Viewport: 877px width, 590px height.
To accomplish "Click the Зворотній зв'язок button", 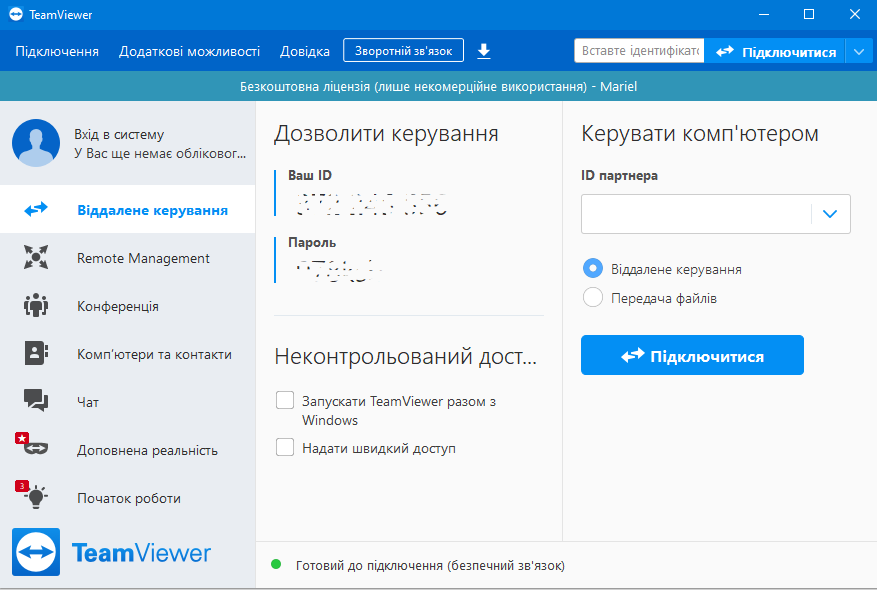I will point(403,49).
